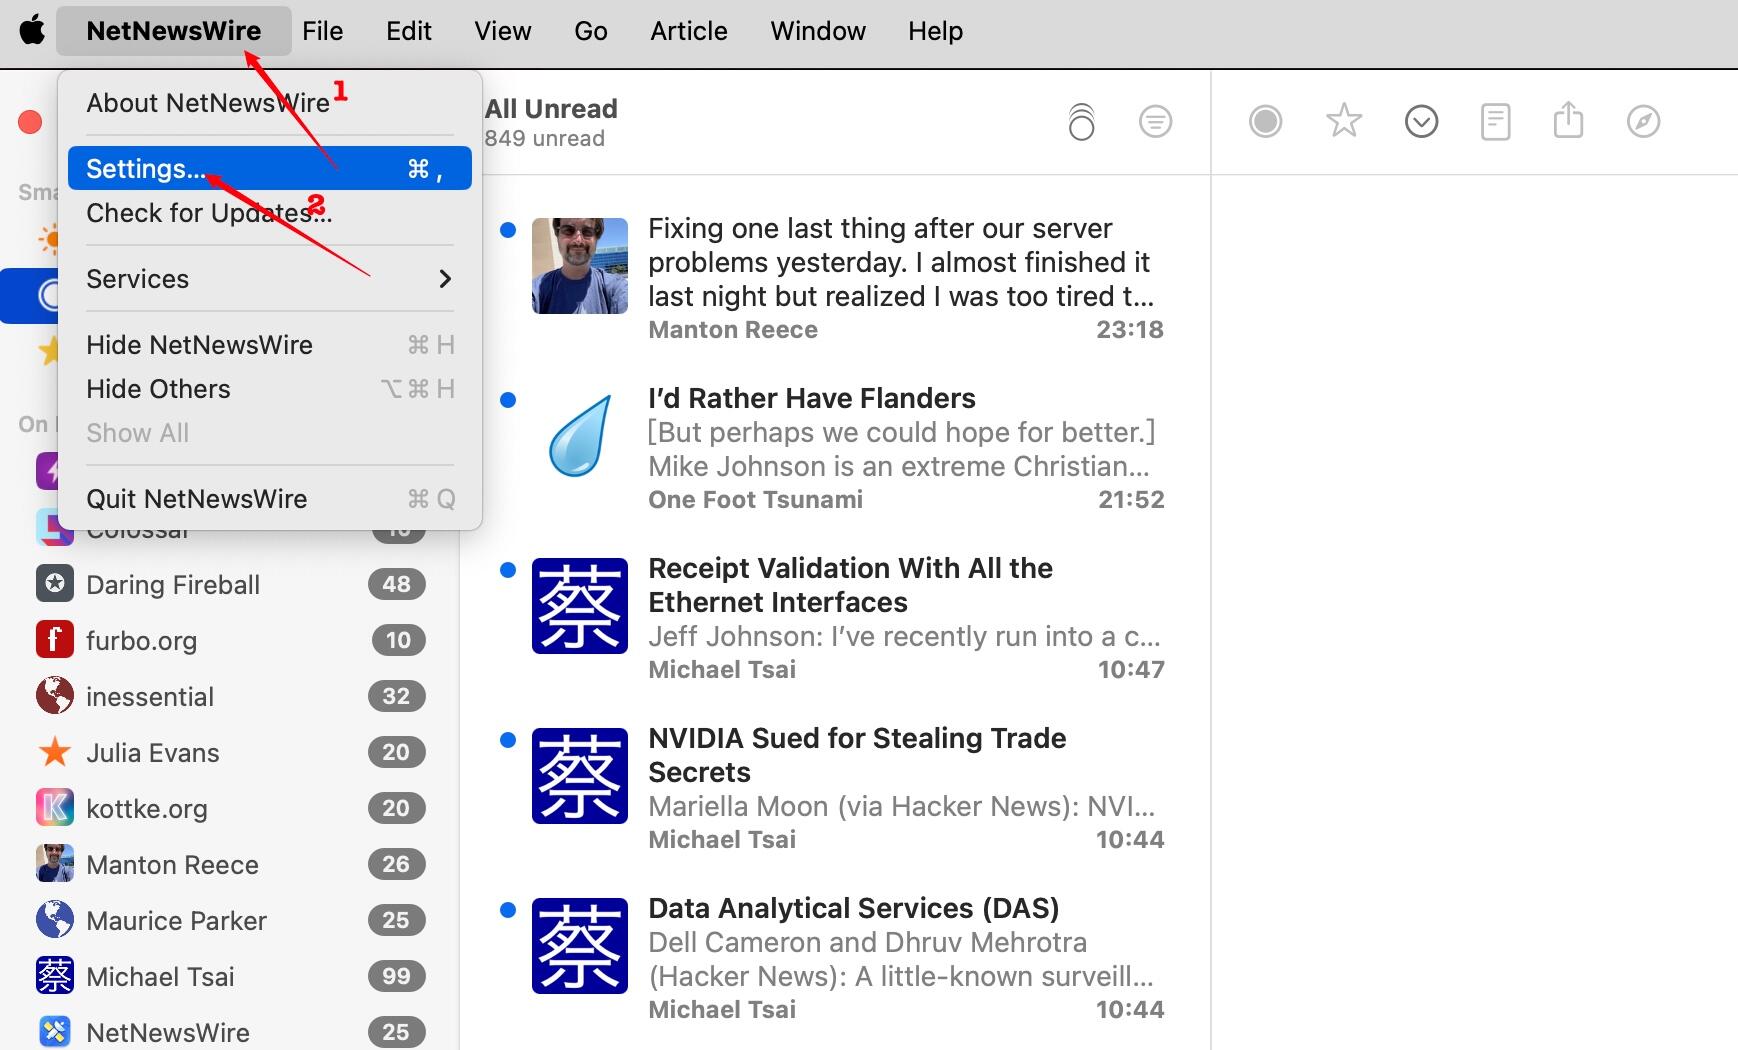This screenshot has width=1738, height=1050.
Task: Click the Share icon in toolbar
Action: point(1568,120)
